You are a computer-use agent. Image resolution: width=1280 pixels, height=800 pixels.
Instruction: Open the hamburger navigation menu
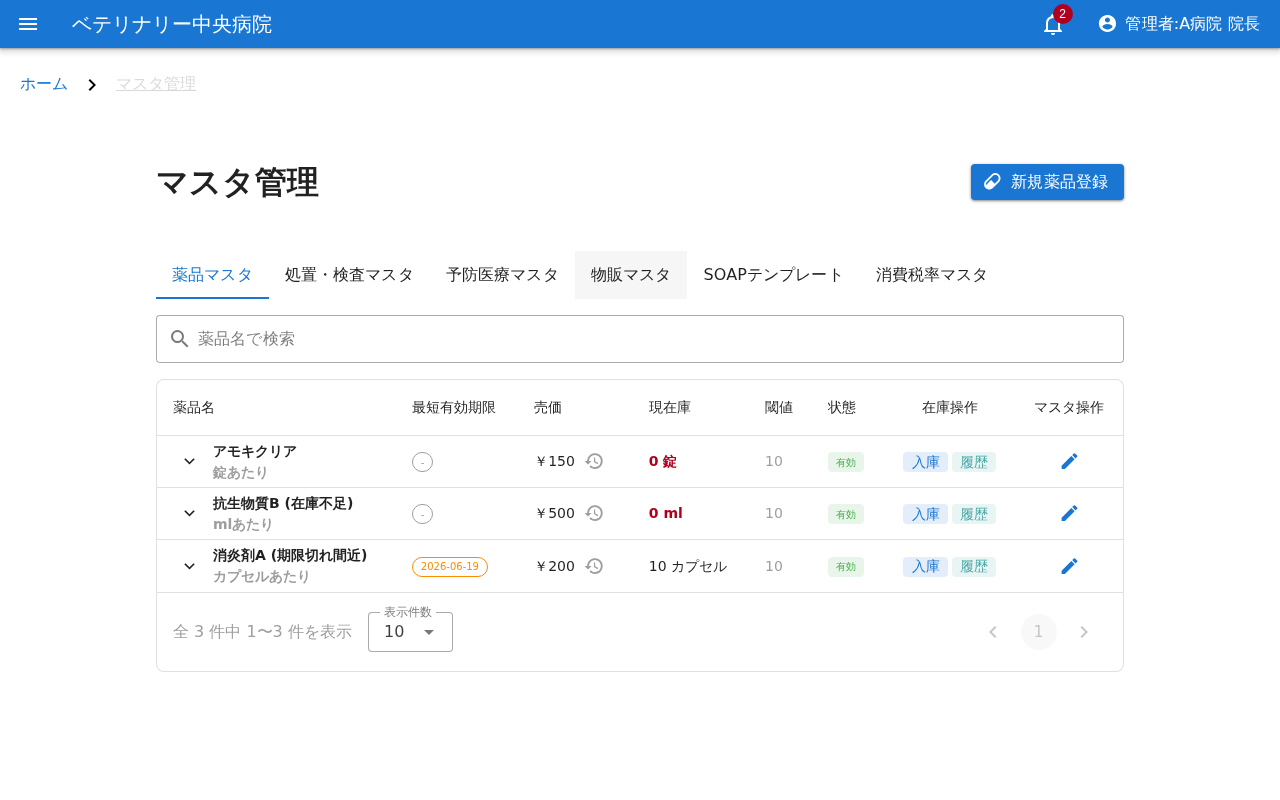[28, 24]
